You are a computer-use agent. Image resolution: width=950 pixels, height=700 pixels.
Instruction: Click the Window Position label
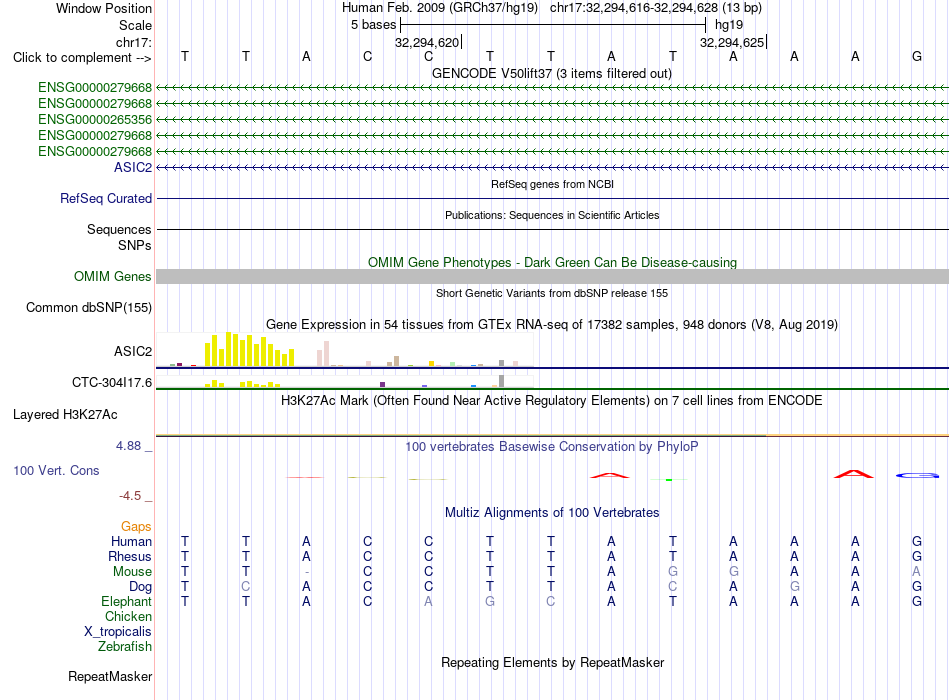pyautogui.click(x=104, y=8)
